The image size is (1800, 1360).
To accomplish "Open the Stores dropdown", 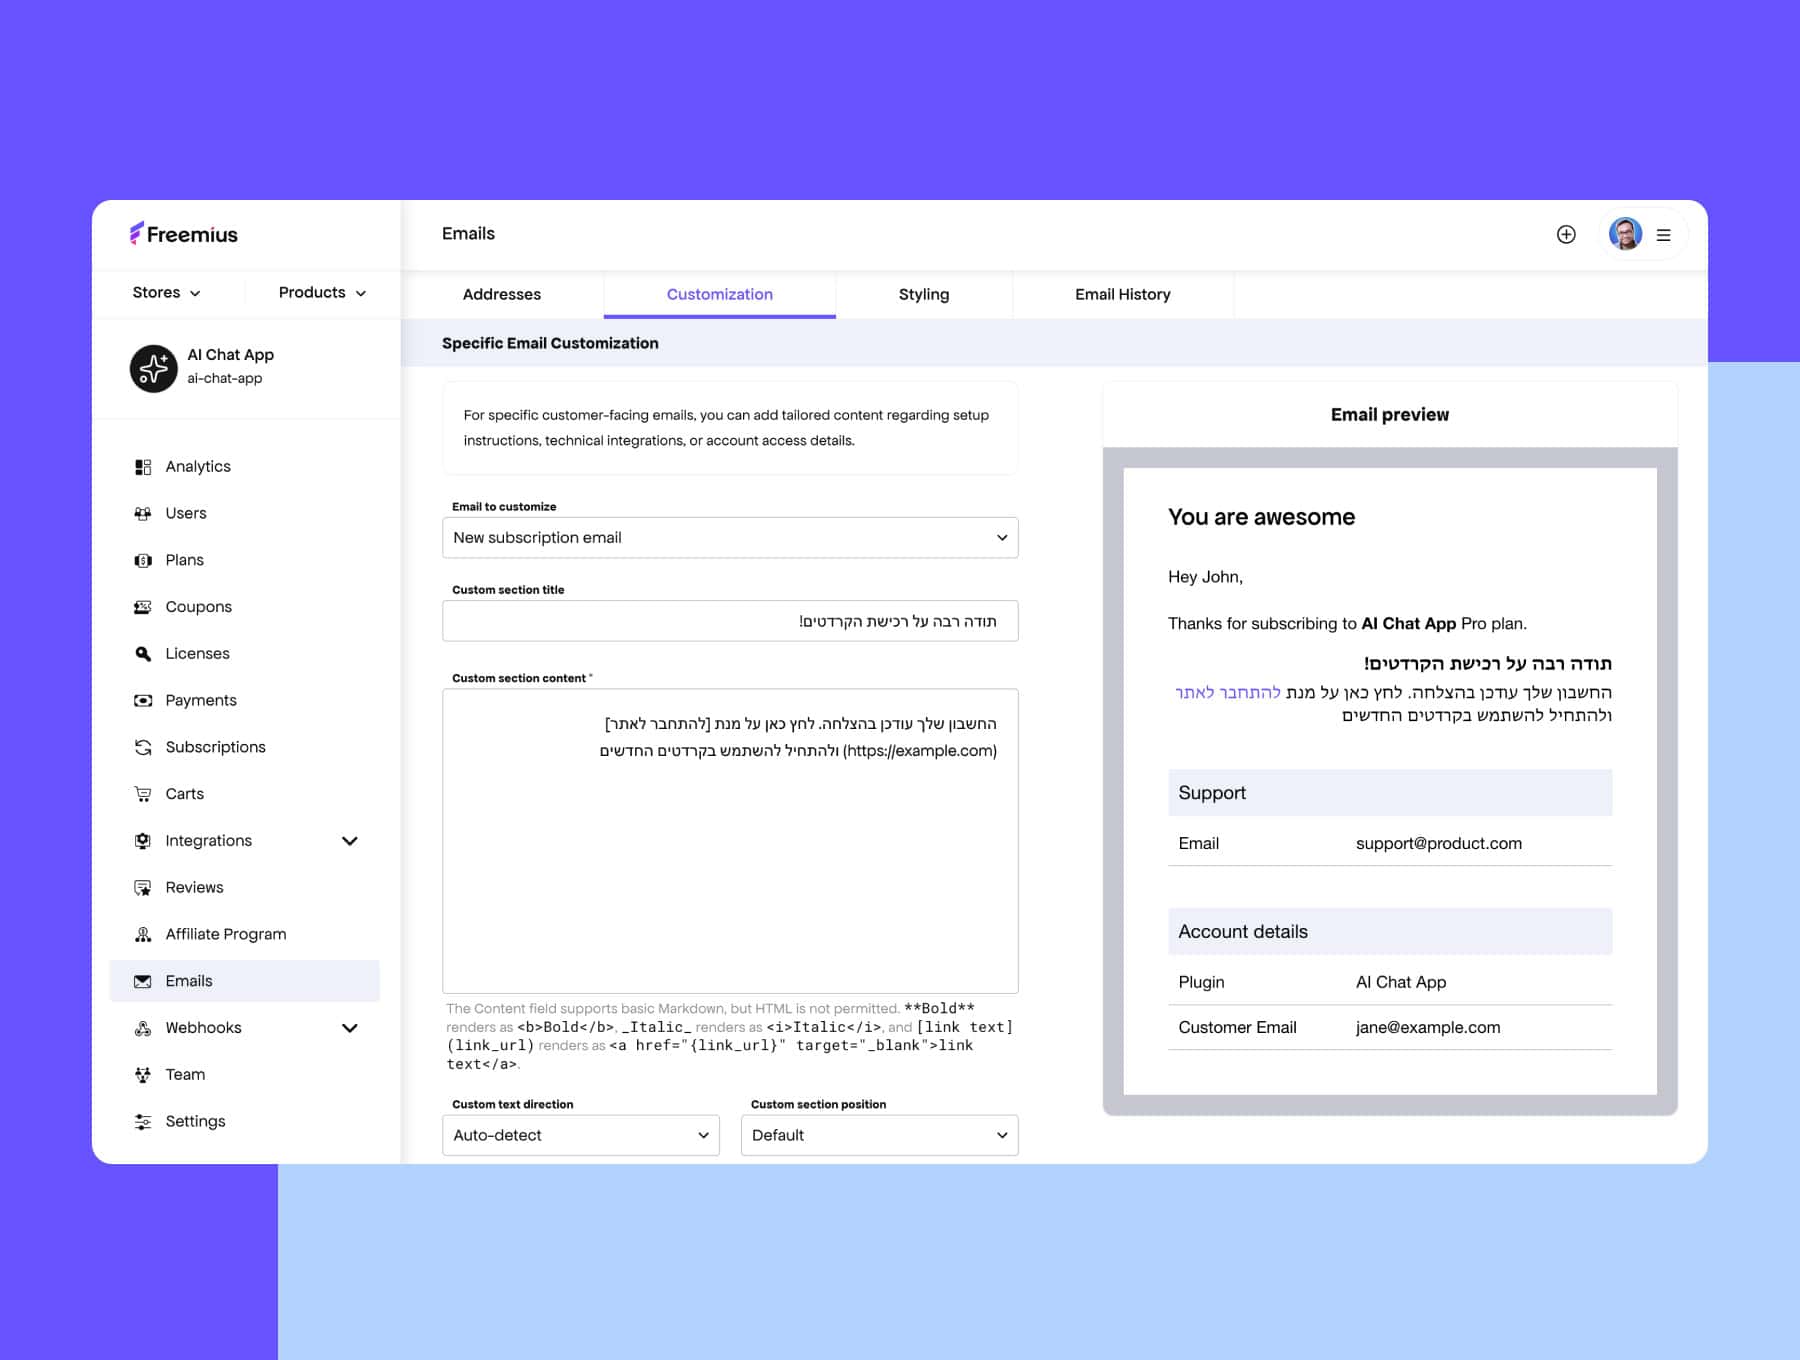I will 166,293.
